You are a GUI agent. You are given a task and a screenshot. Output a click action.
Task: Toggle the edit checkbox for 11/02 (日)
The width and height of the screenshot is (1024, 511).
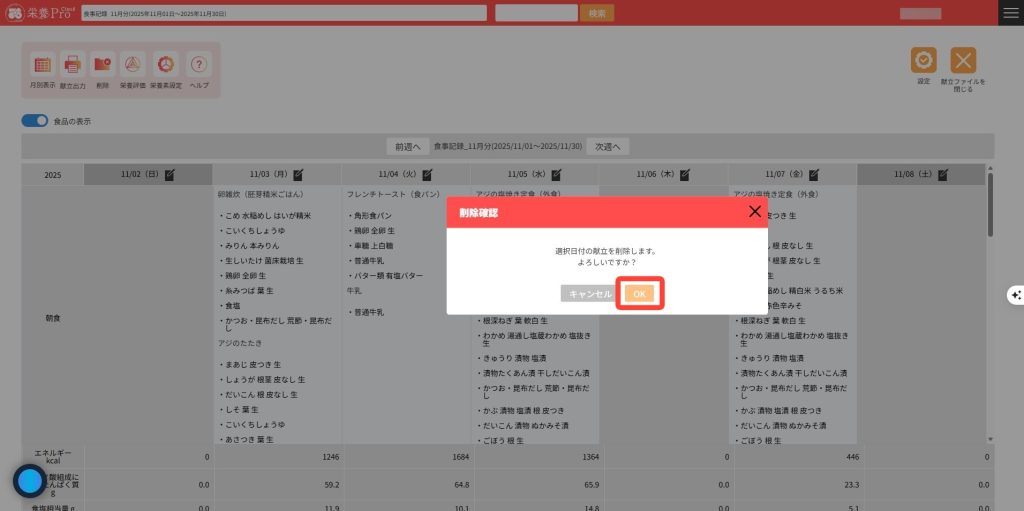(x=169, y=174)
